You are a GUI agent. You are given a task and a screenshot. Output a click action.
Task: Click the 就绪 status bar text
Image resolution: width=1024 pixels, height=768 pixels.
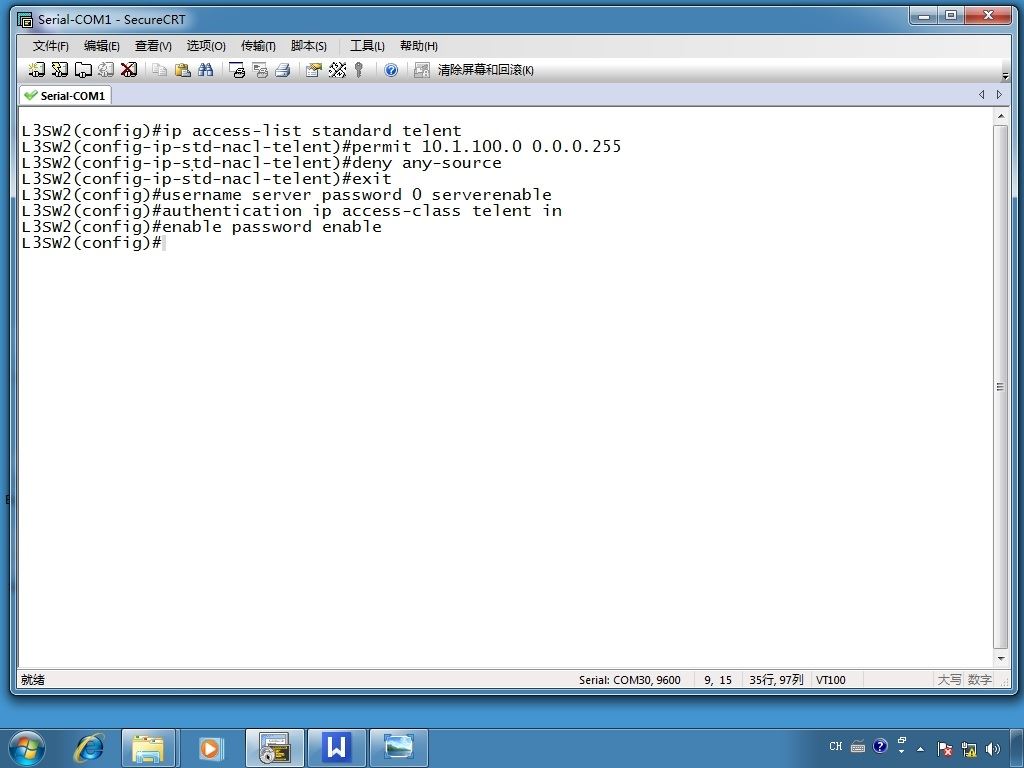[x=33, y=680]
